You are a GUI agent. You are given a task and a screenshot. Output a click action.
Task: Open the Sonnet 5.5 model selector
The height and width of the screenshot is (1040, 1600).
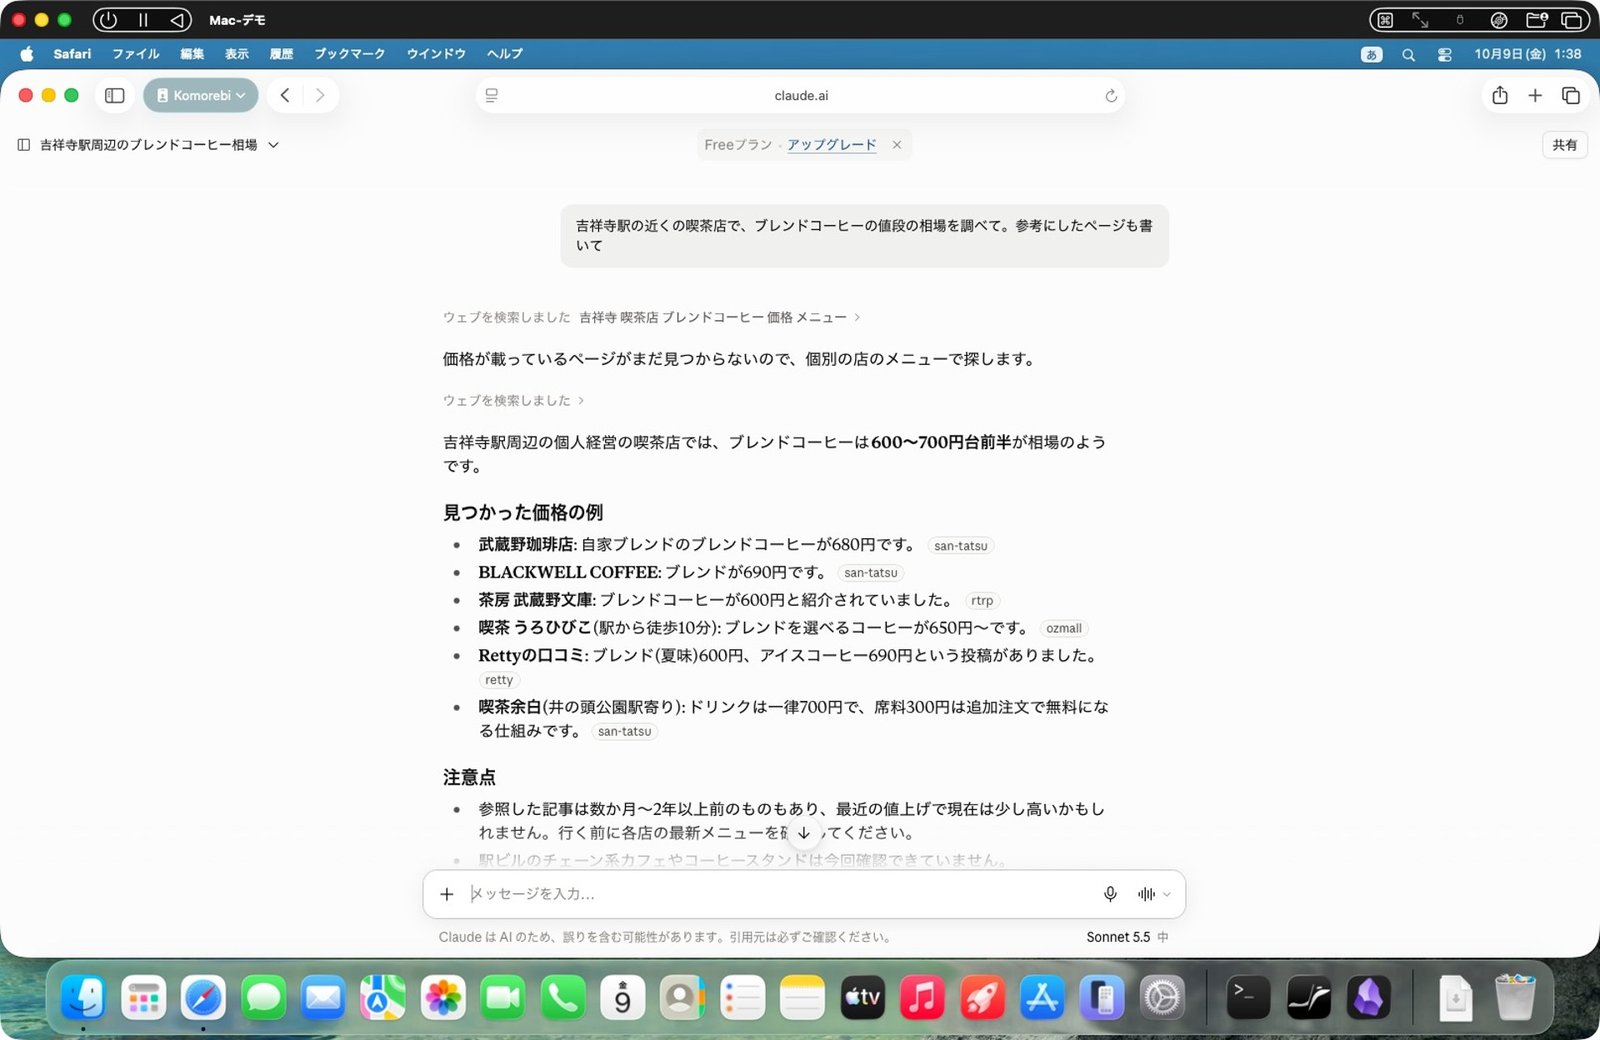tap(1127, 937)
